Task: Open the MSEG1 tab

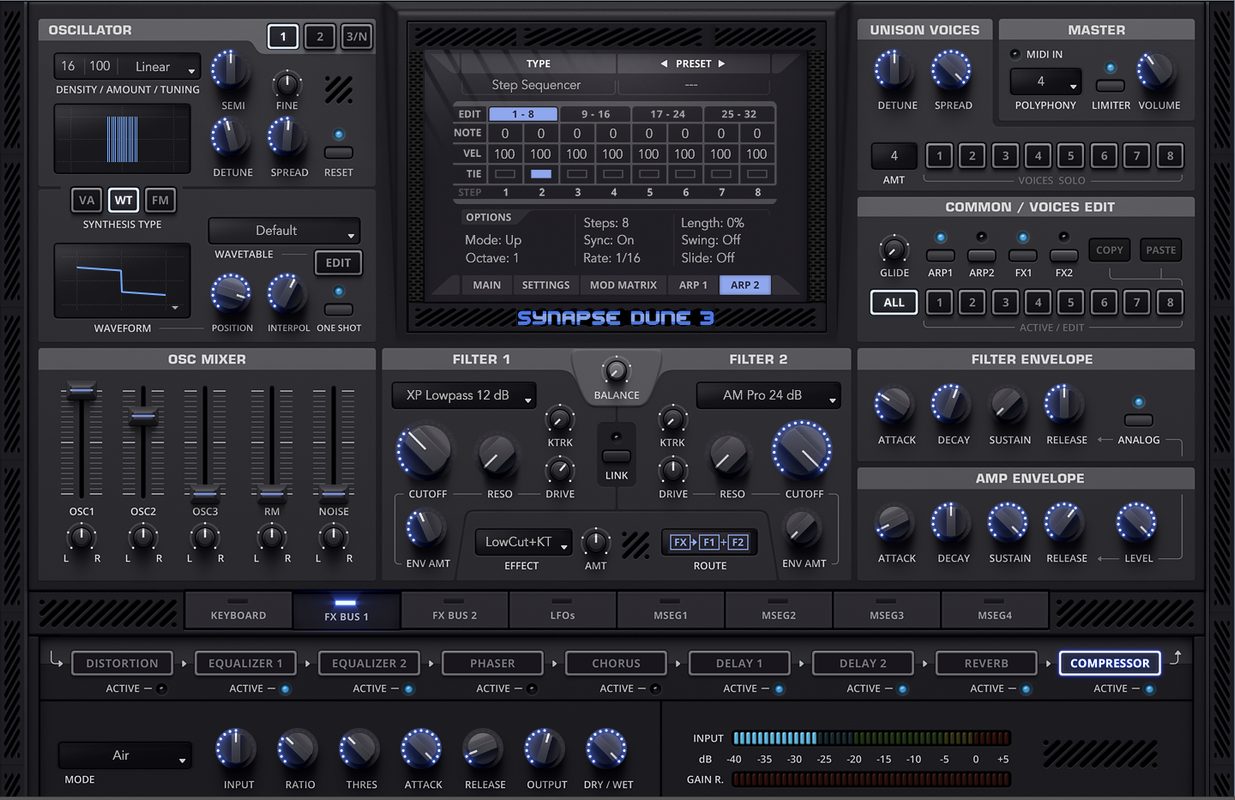Action: (670, 610)
